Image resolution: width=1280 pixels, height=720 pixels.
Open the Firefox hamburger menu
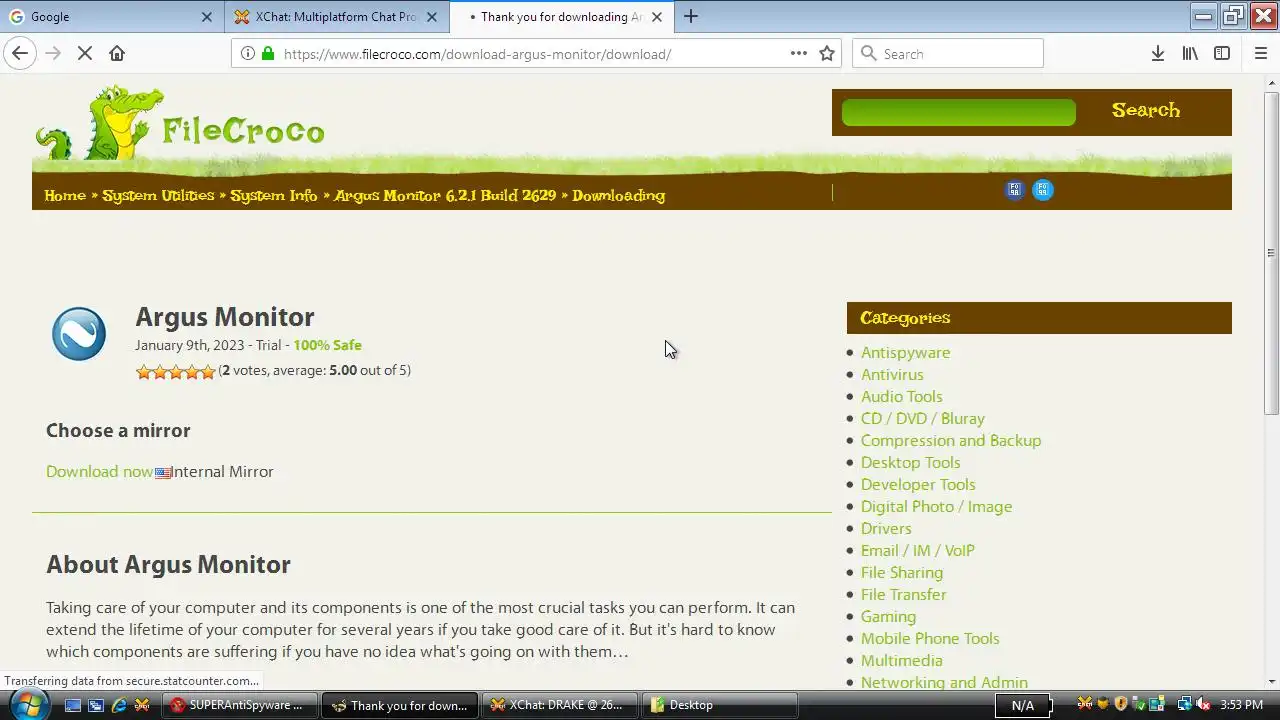(x=1261, y=53)
